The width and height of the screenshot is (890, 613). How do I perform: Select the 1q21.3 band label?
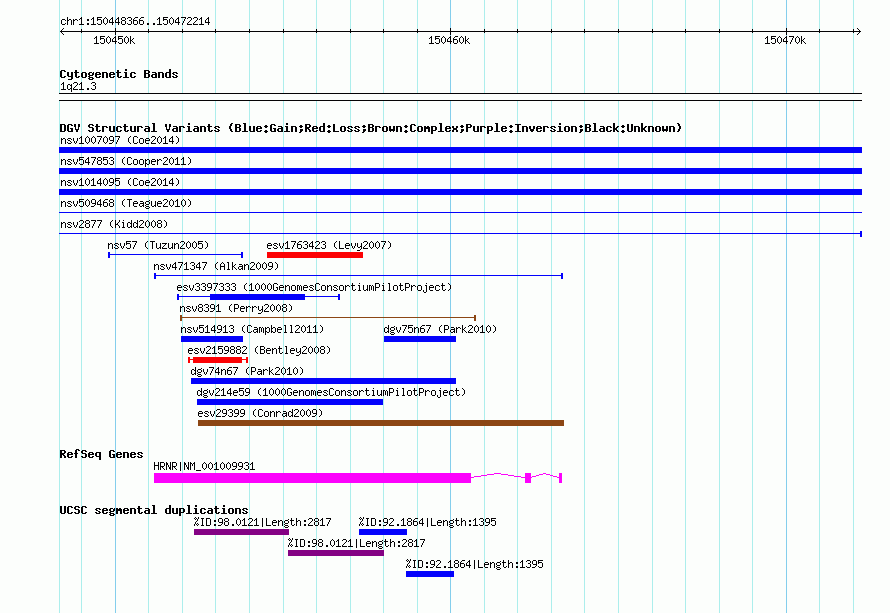[78, 86]
